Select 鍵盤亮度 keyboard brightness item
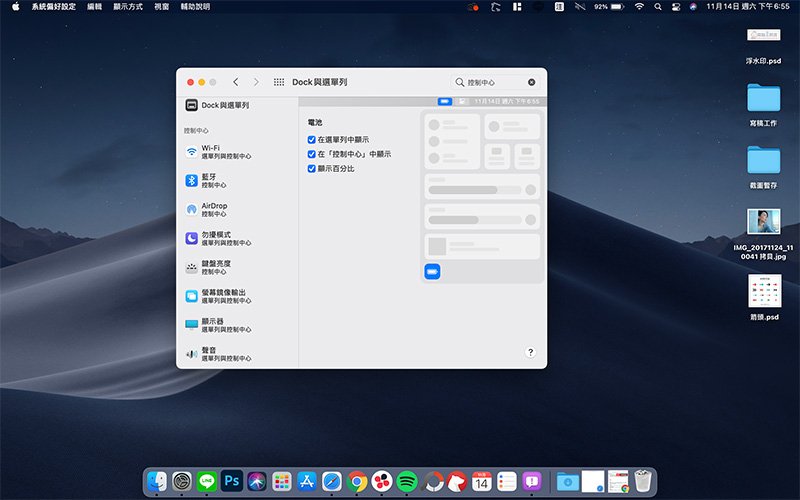The width and height of the screenshot is (800, 500). coord(220,268)
